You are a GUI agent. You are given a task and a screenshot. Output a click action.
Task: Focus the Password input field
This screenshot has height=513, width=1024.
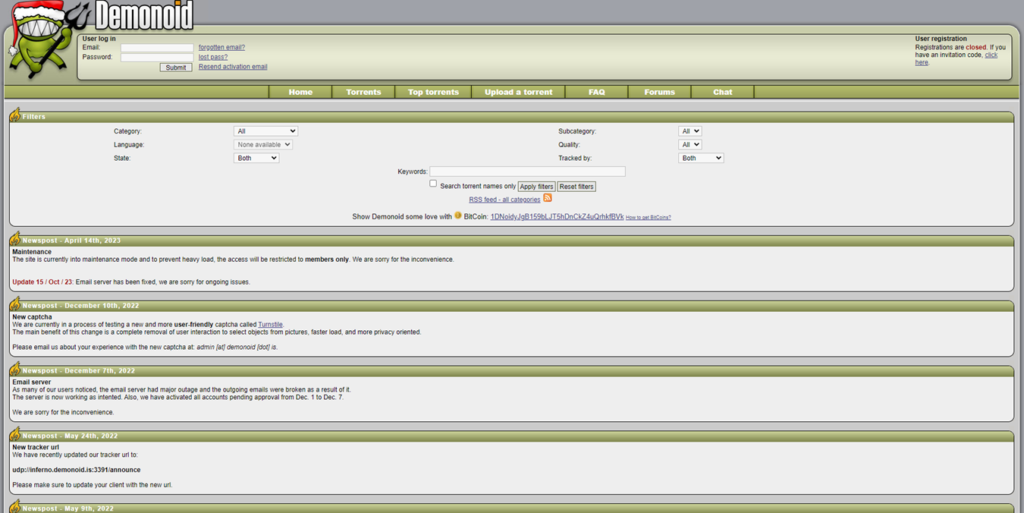click(x=157, y=57)
